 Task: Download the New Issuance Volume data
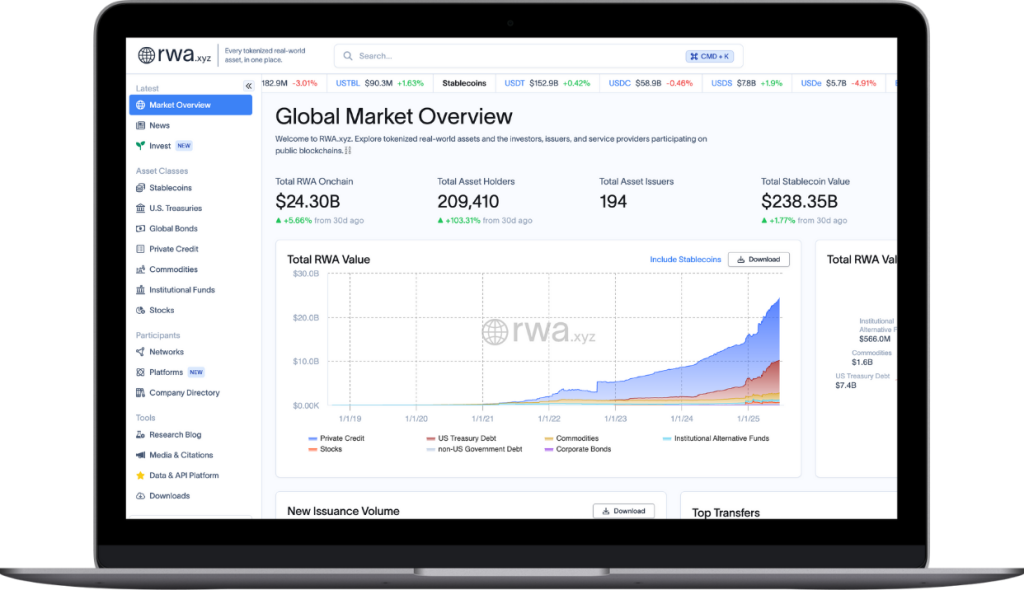pyautogui.click(x=624, y=511)
